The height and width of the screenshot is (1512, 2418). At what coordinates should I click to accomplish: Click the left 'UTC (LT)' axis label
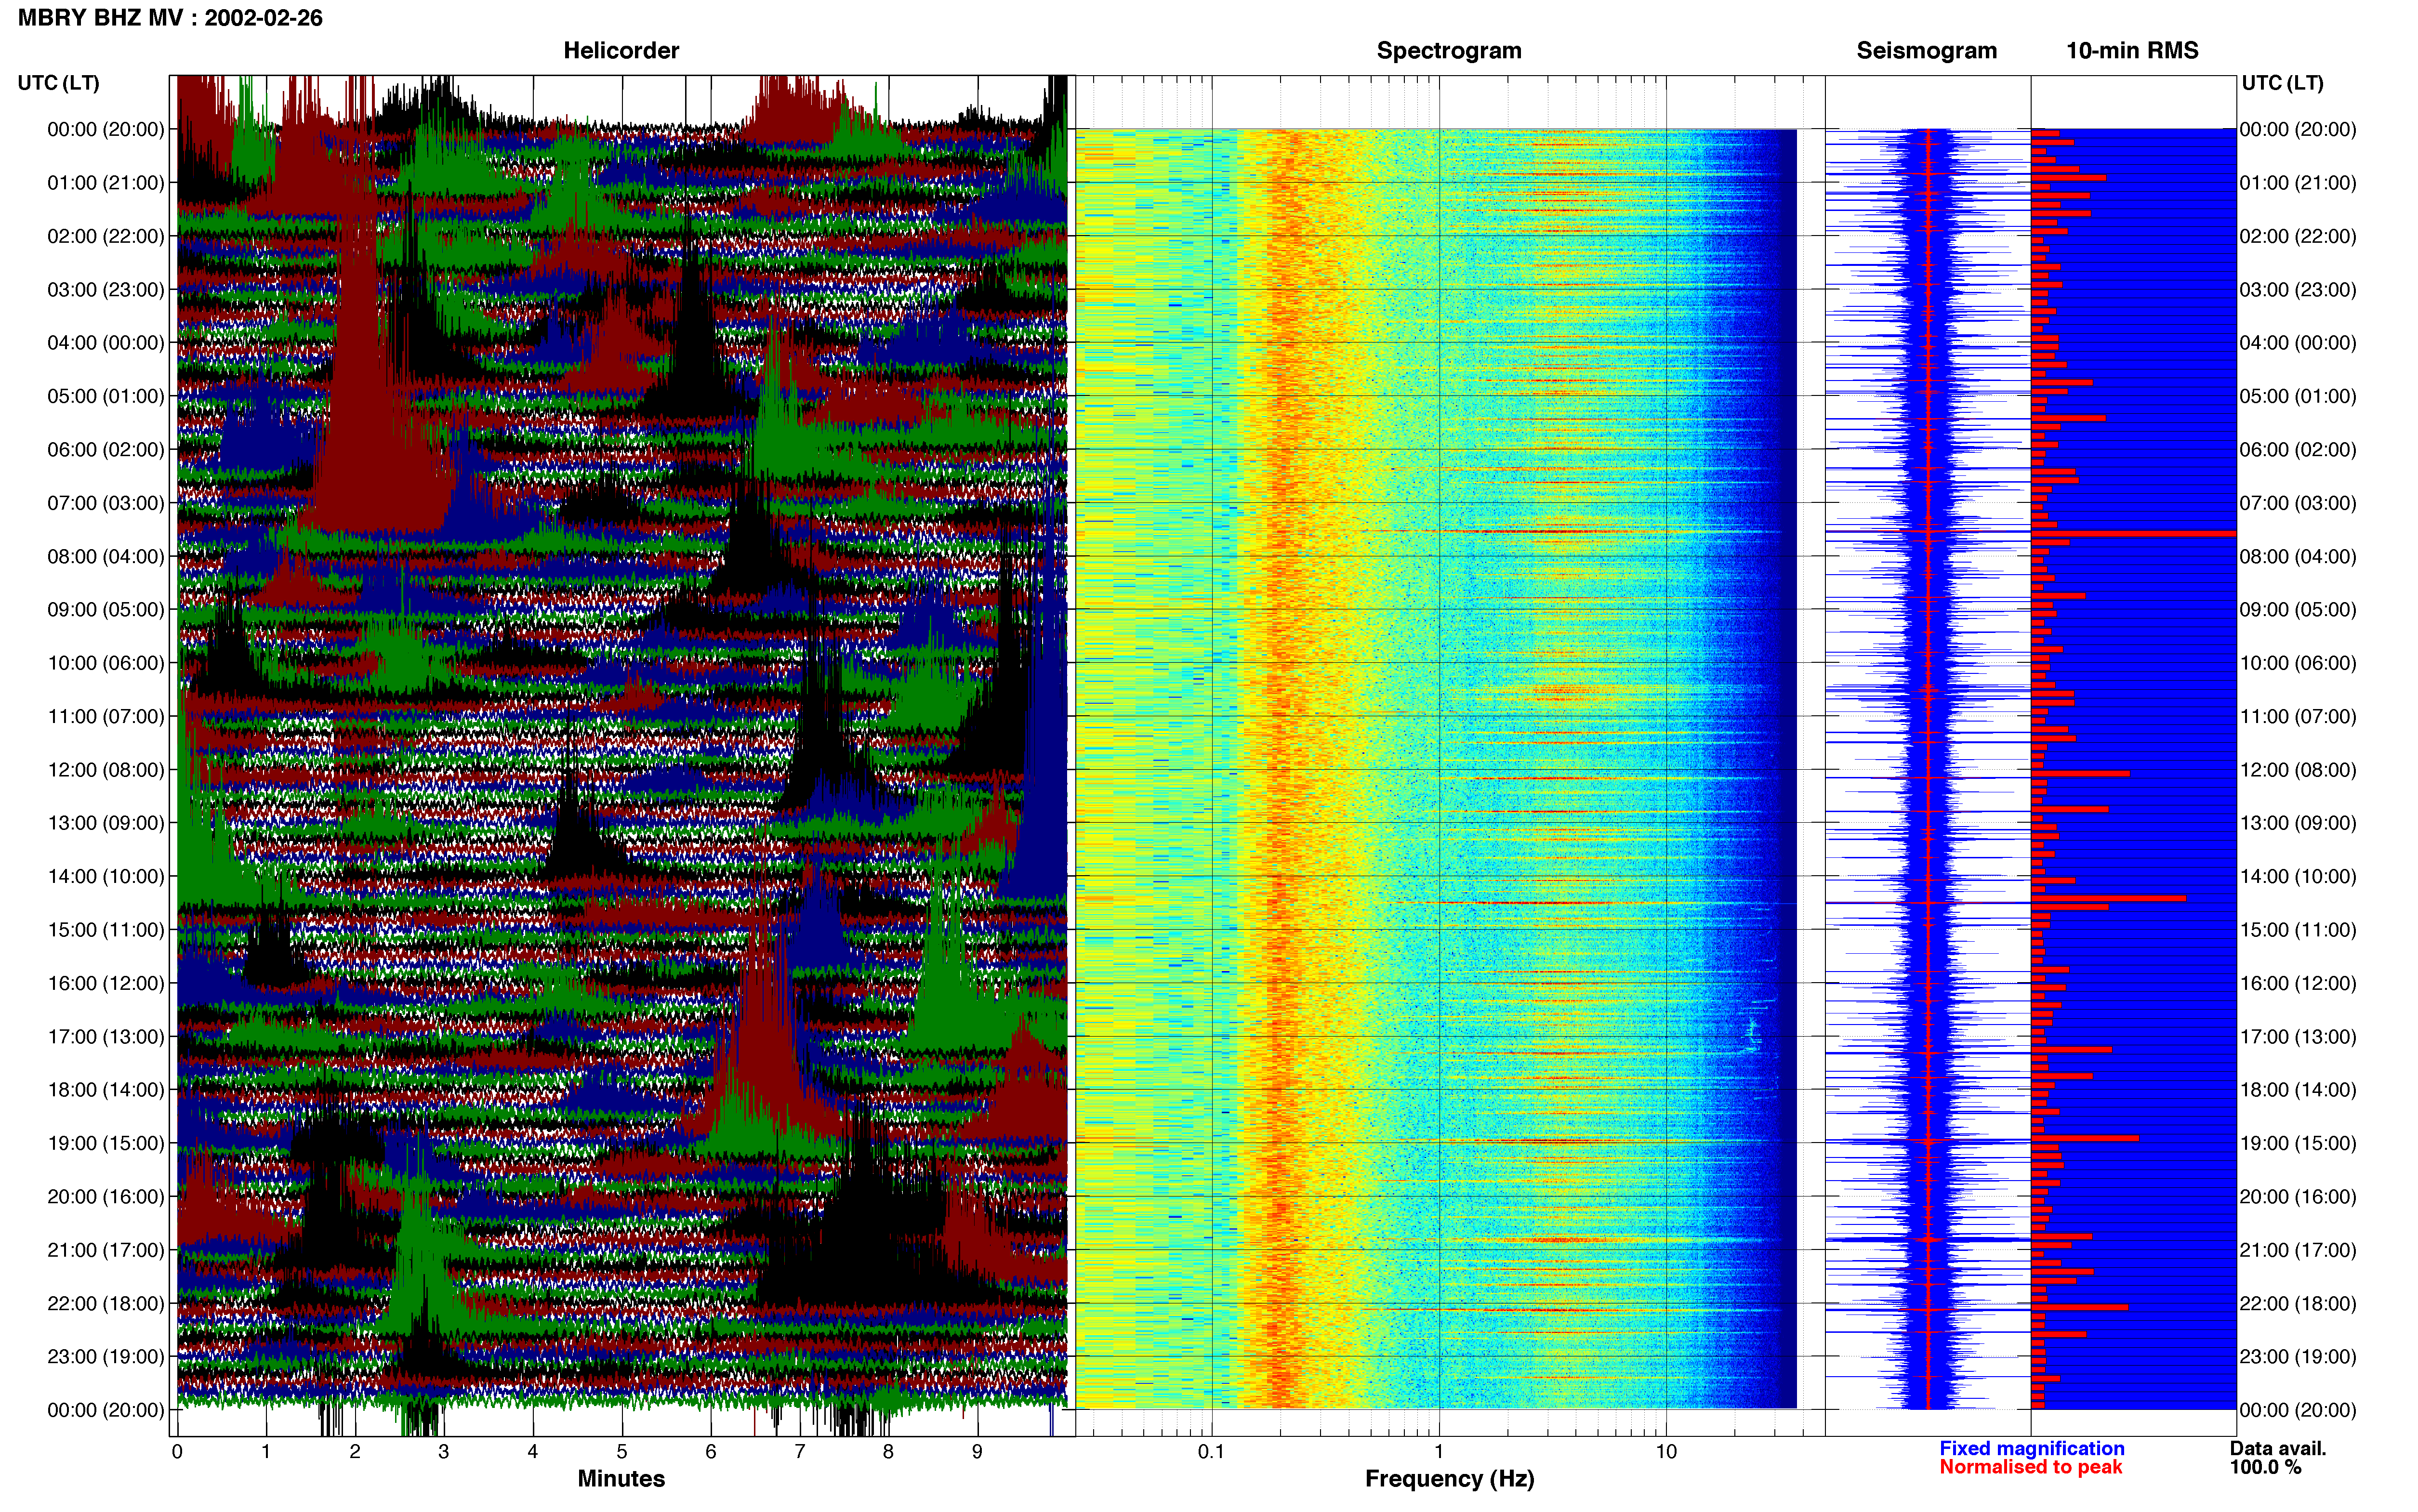point(59,83)
